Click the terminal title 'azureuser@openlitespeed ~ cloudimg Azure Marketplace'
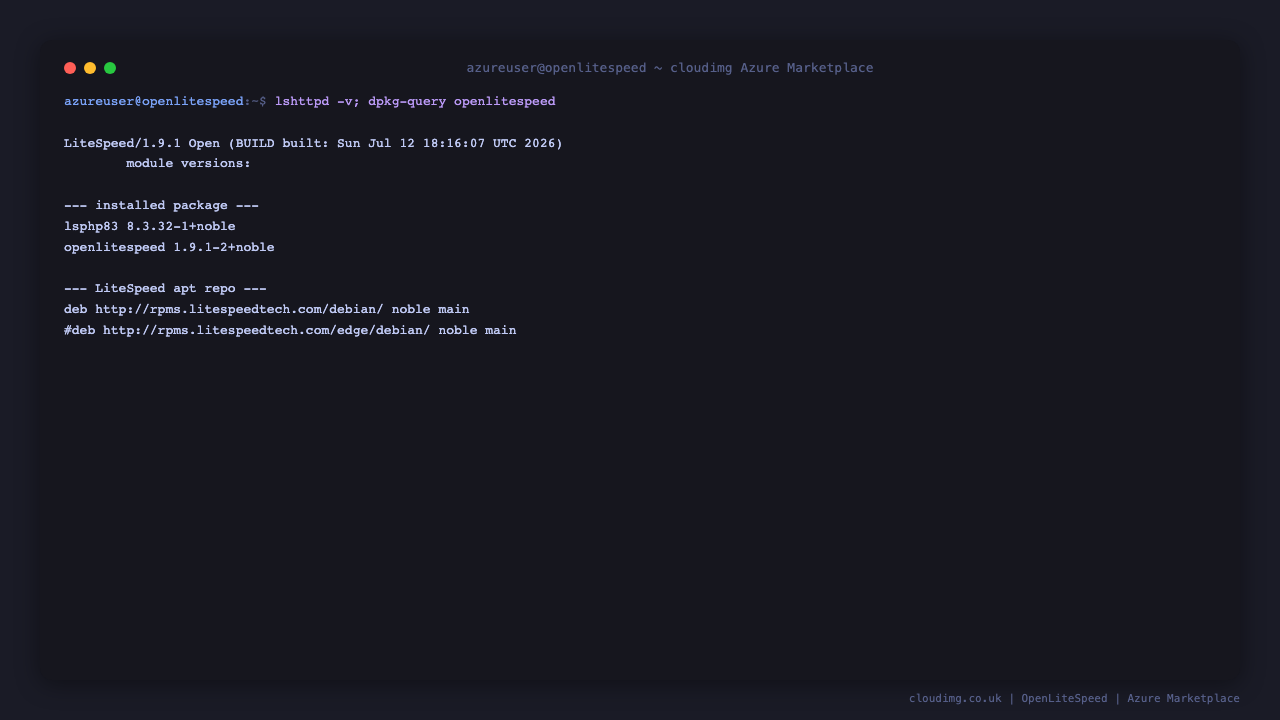This screenshot has height=720, width=1280. point(670,68)
